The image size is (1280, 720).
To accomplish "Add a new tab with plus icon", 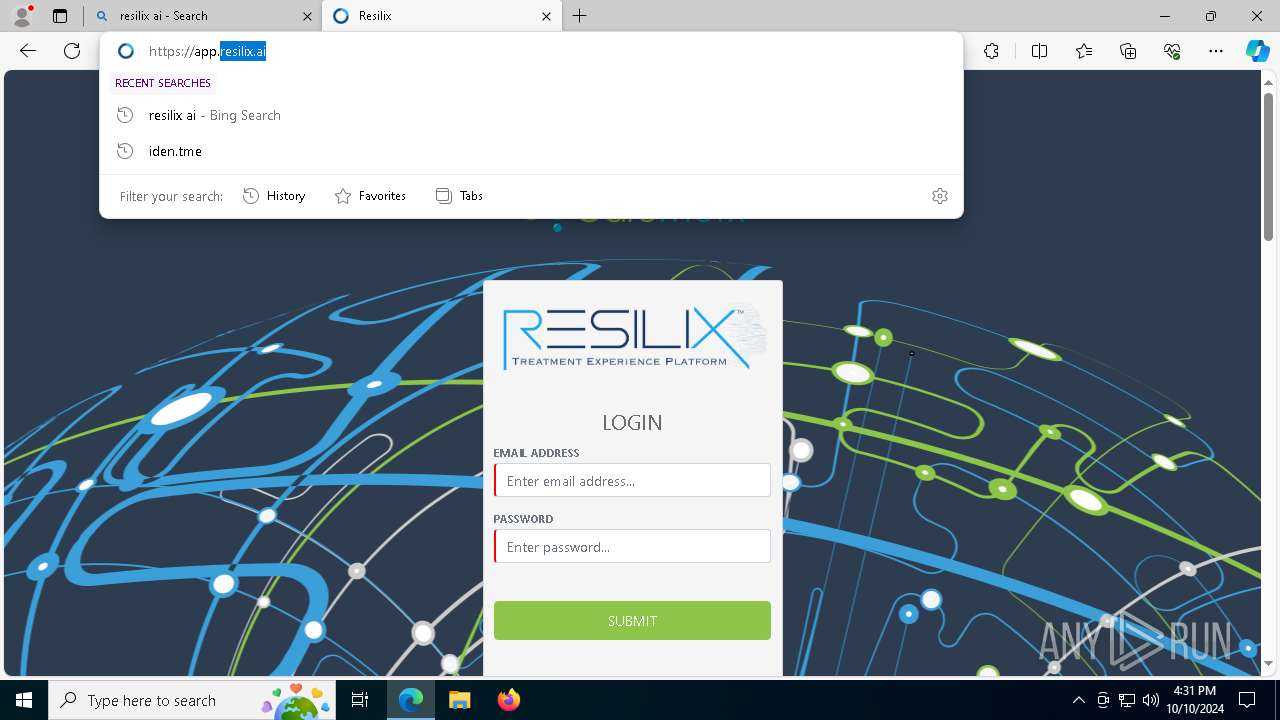I will click(580, 16).
